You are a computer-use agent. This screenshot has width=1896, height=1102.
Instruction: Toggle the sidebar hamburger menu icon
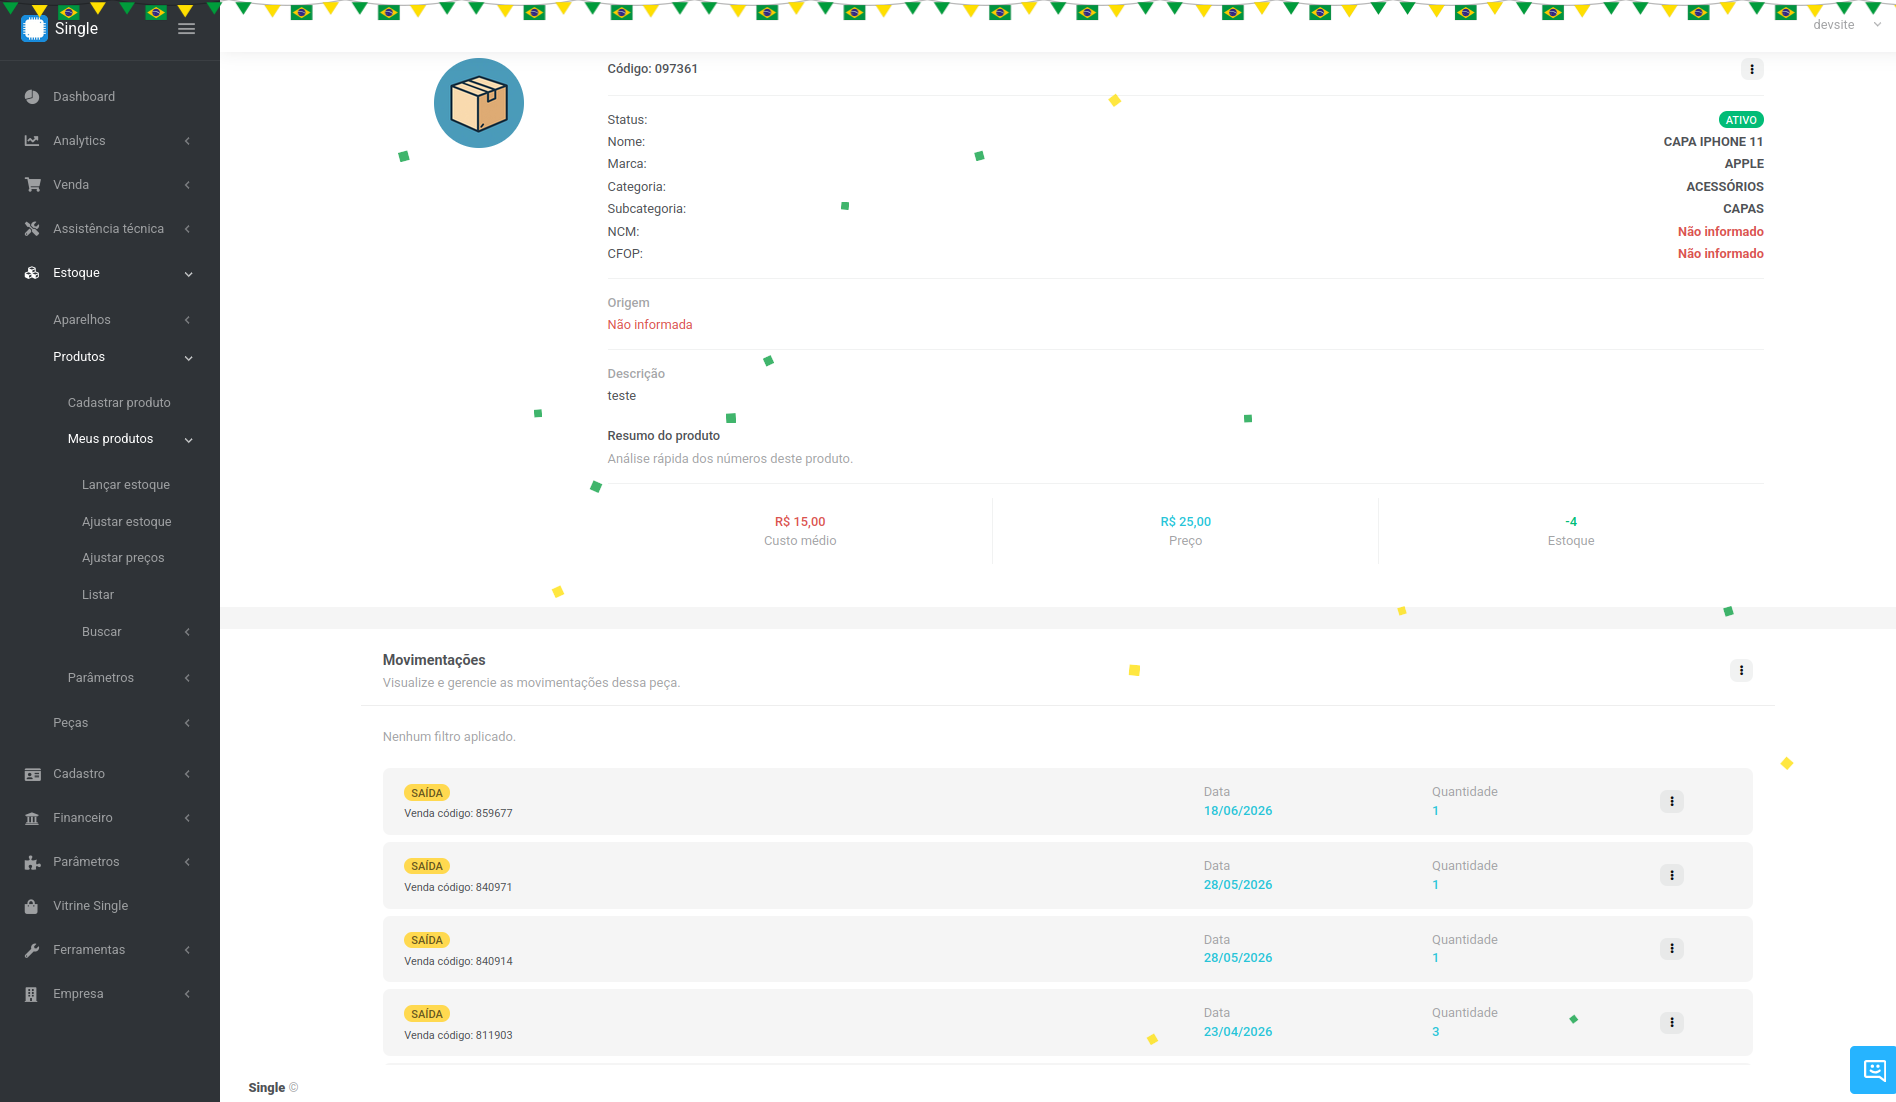pos(186,29)
